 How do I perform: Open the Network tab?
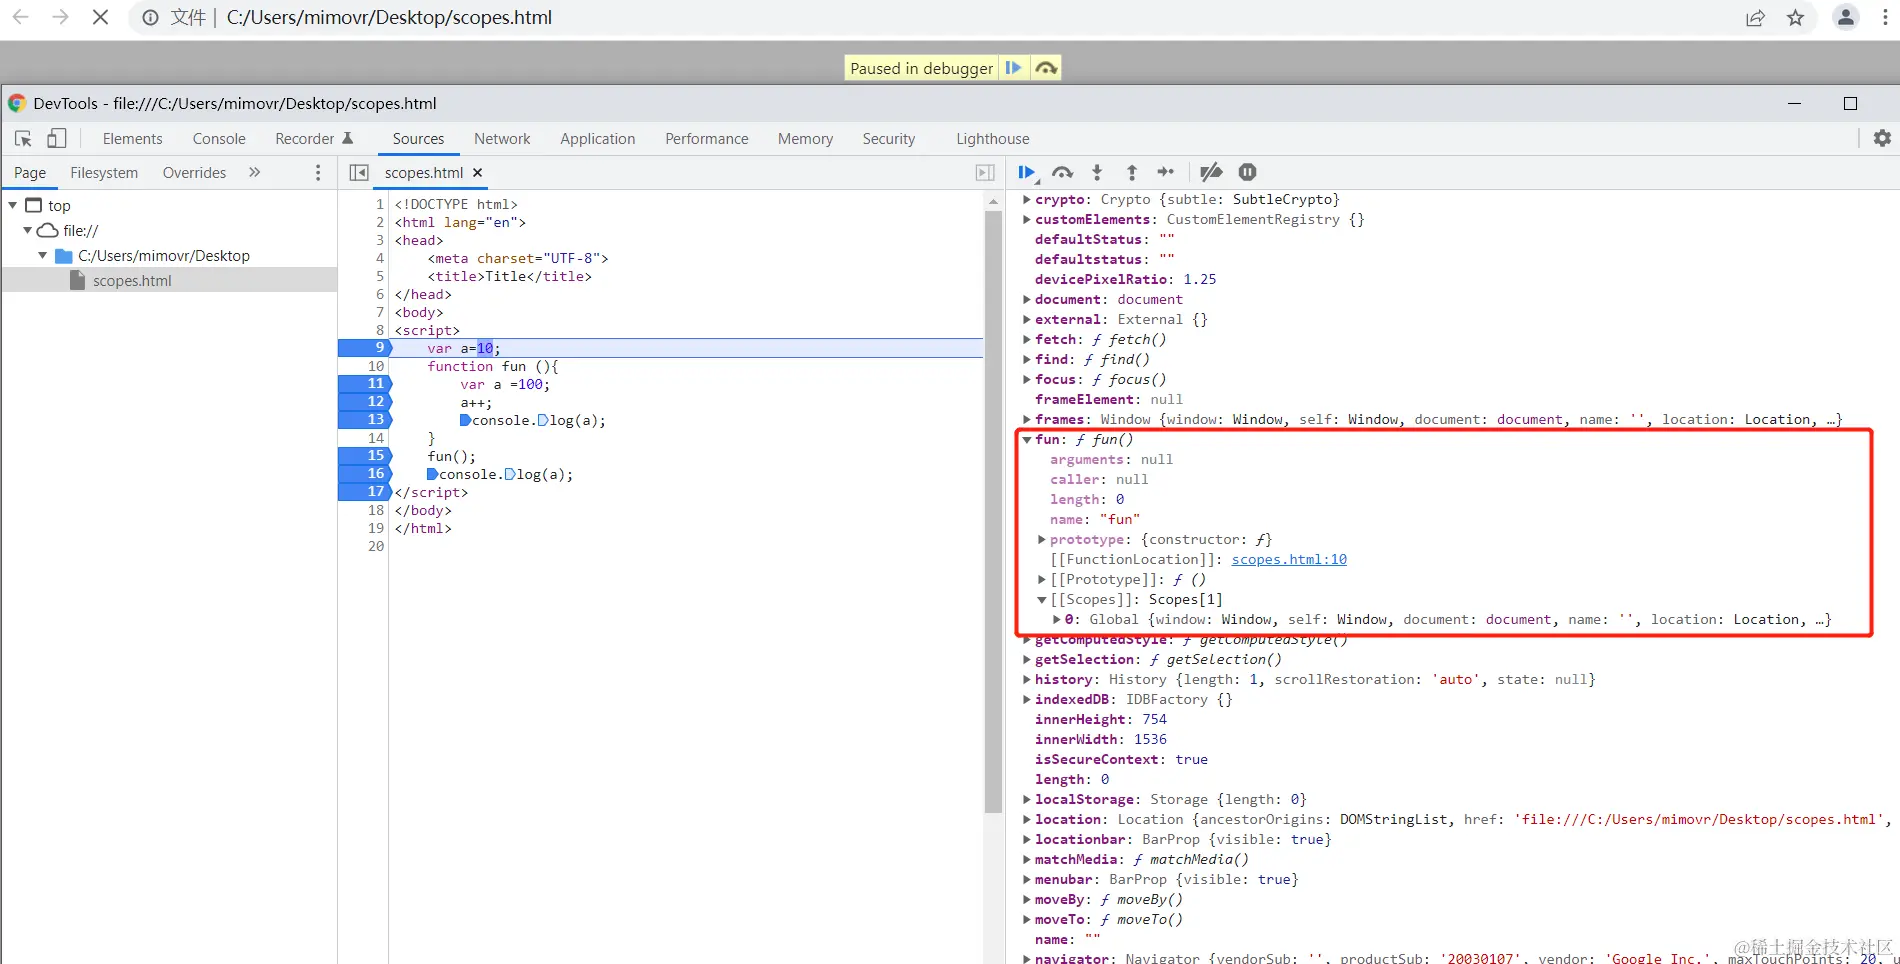pyautogui.click(x=502, y=139)
